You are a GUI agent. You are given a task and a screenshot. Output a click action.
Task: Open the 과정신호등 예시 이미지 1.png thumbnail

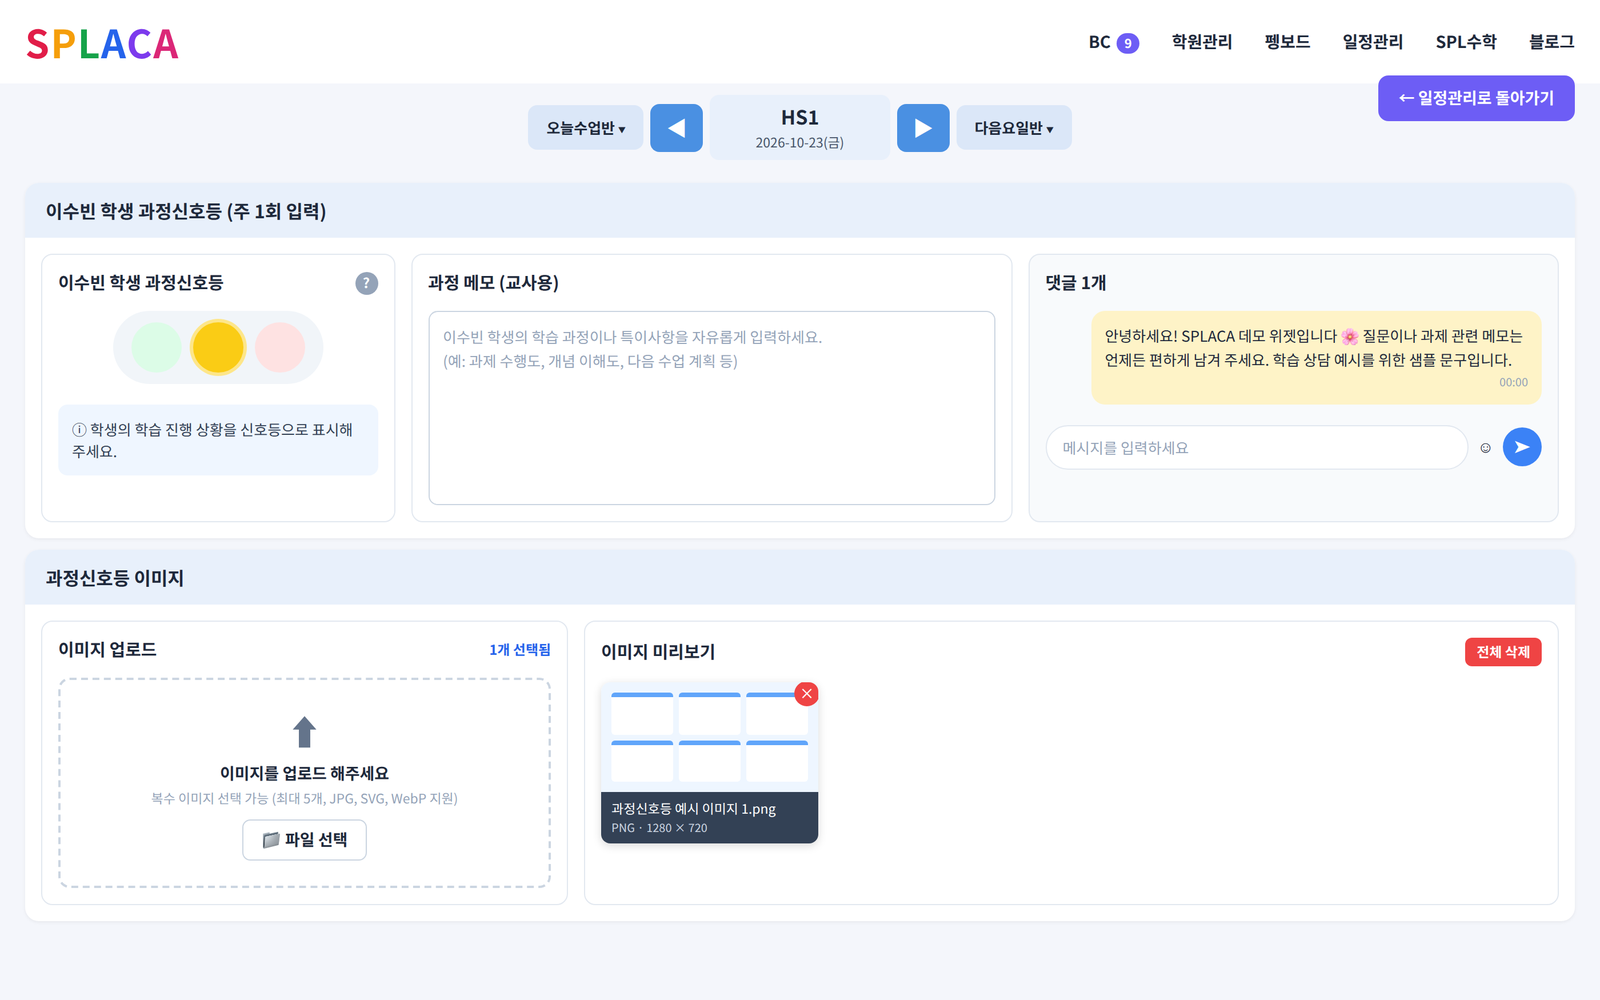click(x=710, y=763)
